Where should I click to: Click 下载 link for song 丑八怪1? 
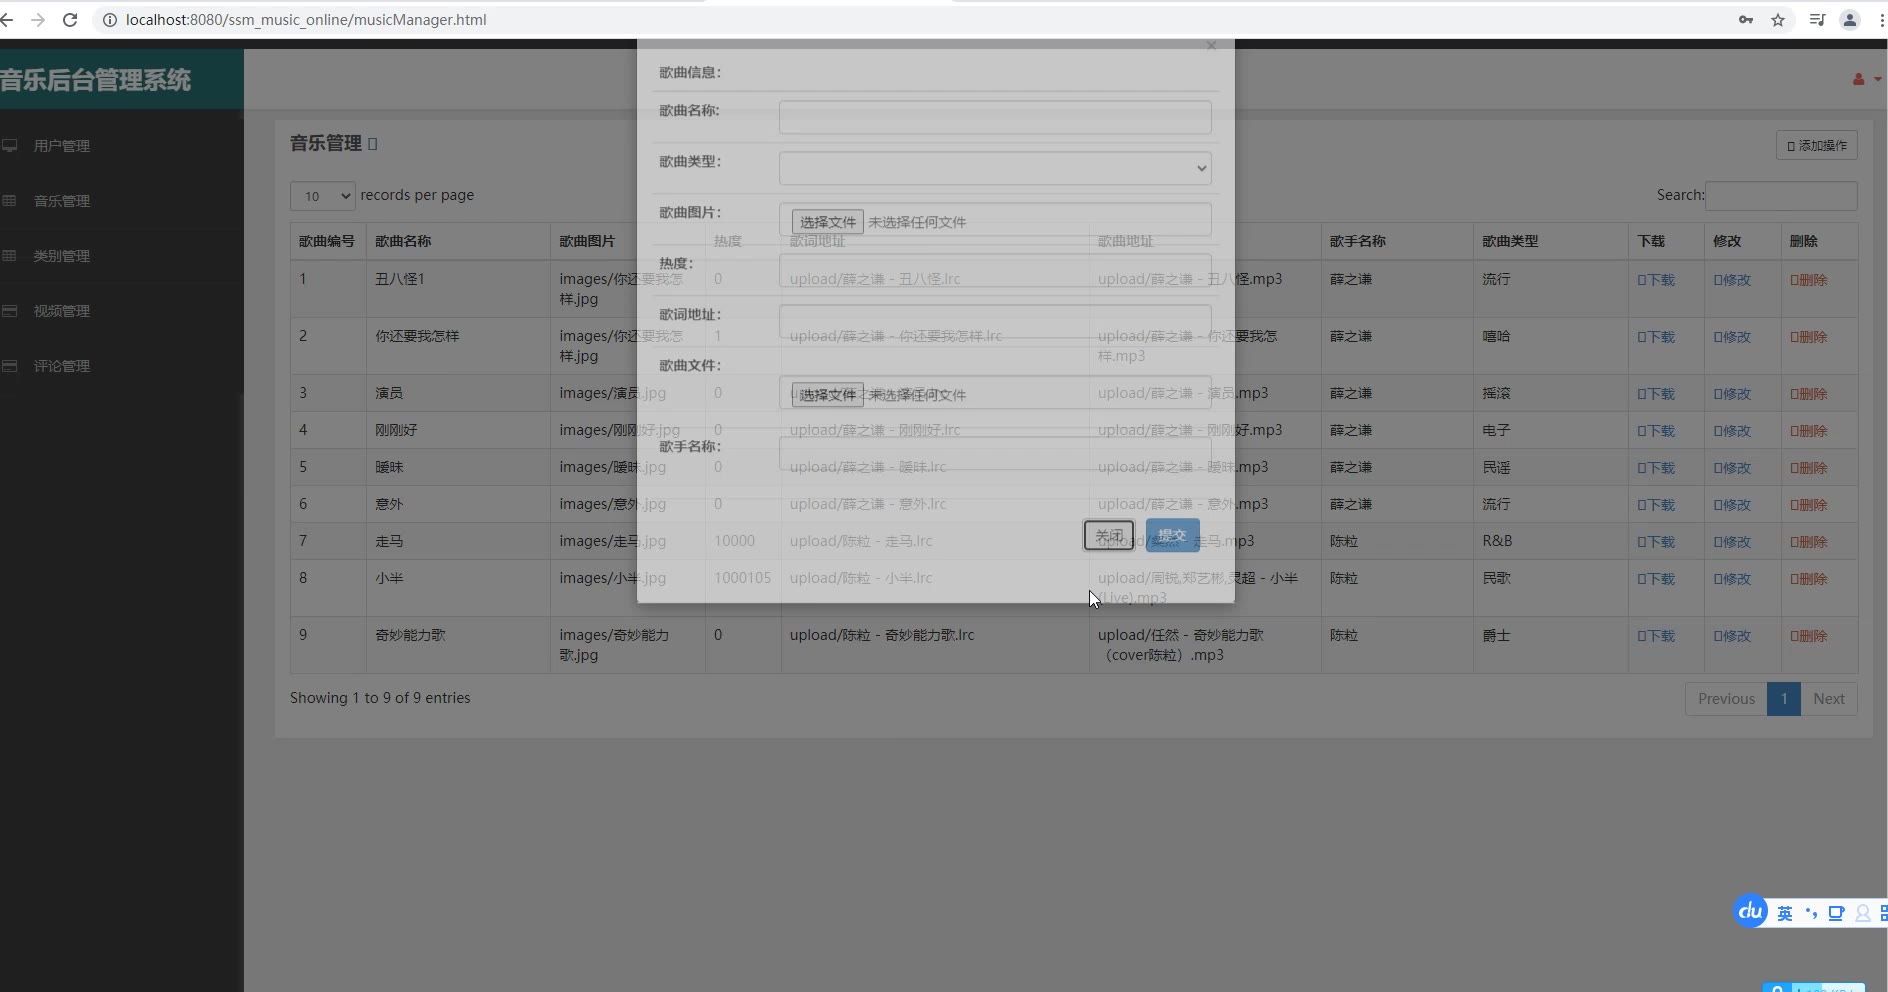tap(1656, 280)
